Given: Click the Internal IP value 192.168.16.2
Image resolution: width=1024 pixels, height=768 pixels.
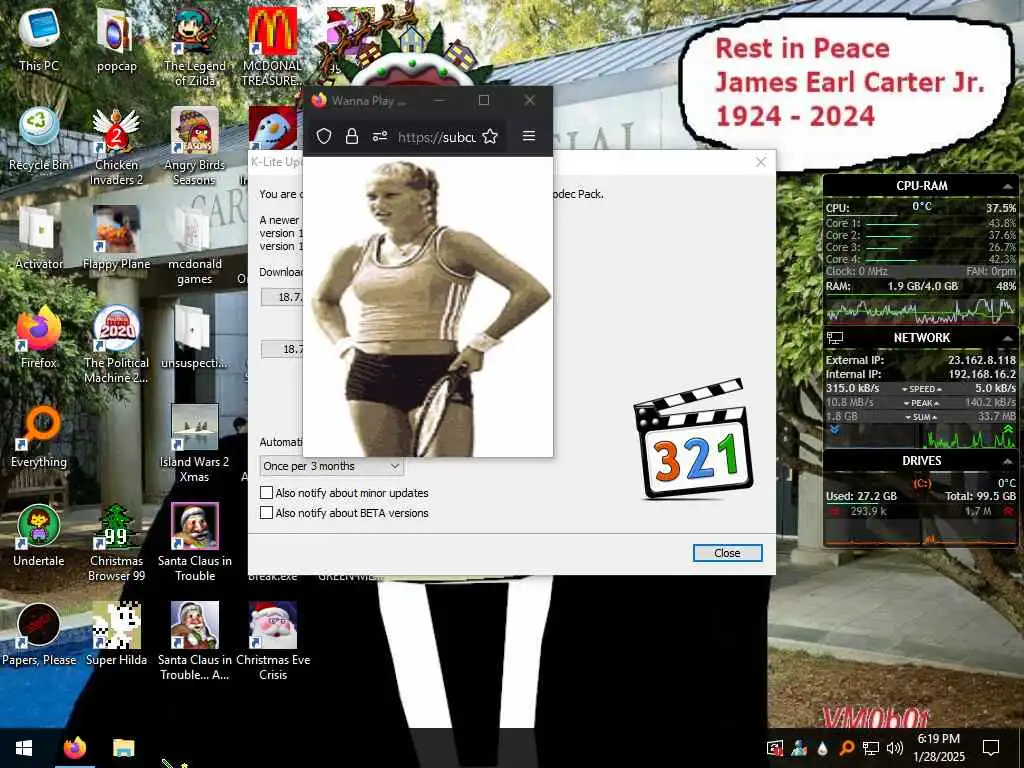Looking at the screenshot, I should tap(982, 374).
